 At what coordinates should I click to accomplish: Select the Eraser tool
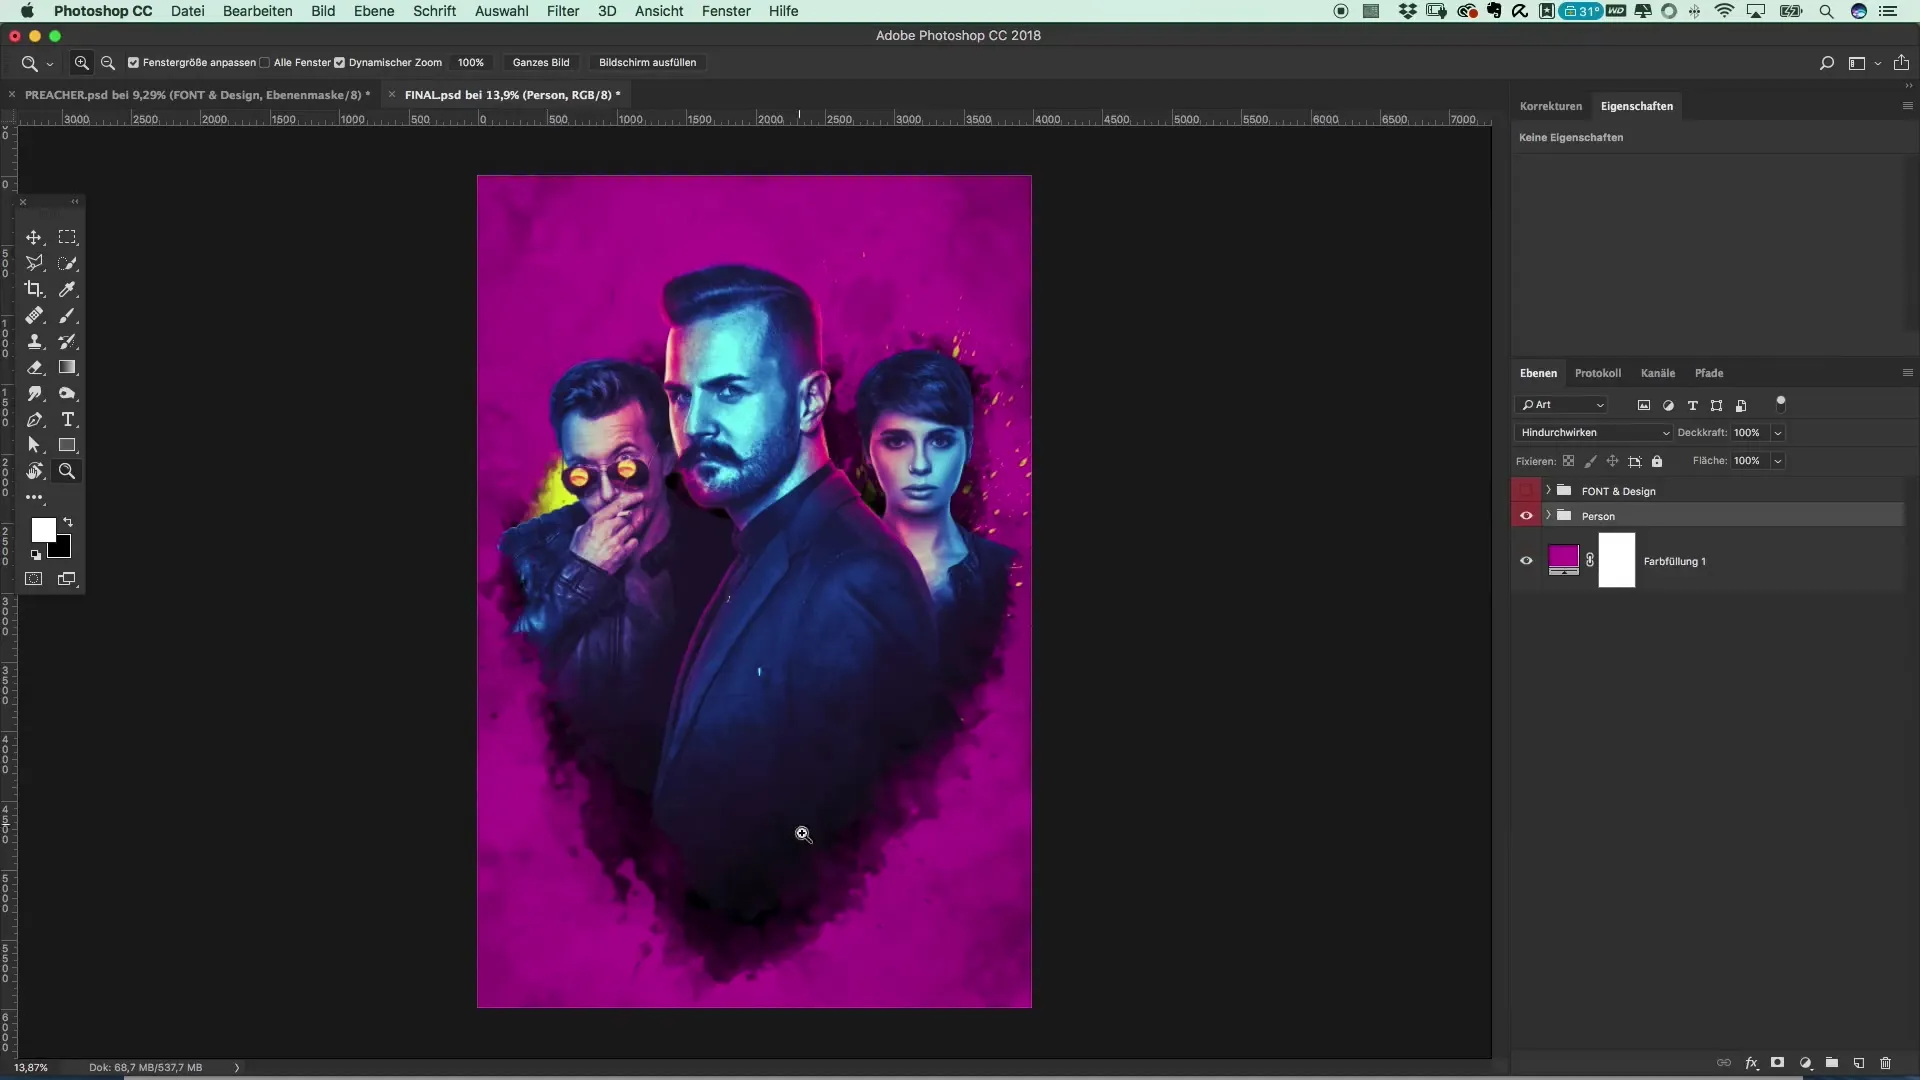(x=34, y=367)
